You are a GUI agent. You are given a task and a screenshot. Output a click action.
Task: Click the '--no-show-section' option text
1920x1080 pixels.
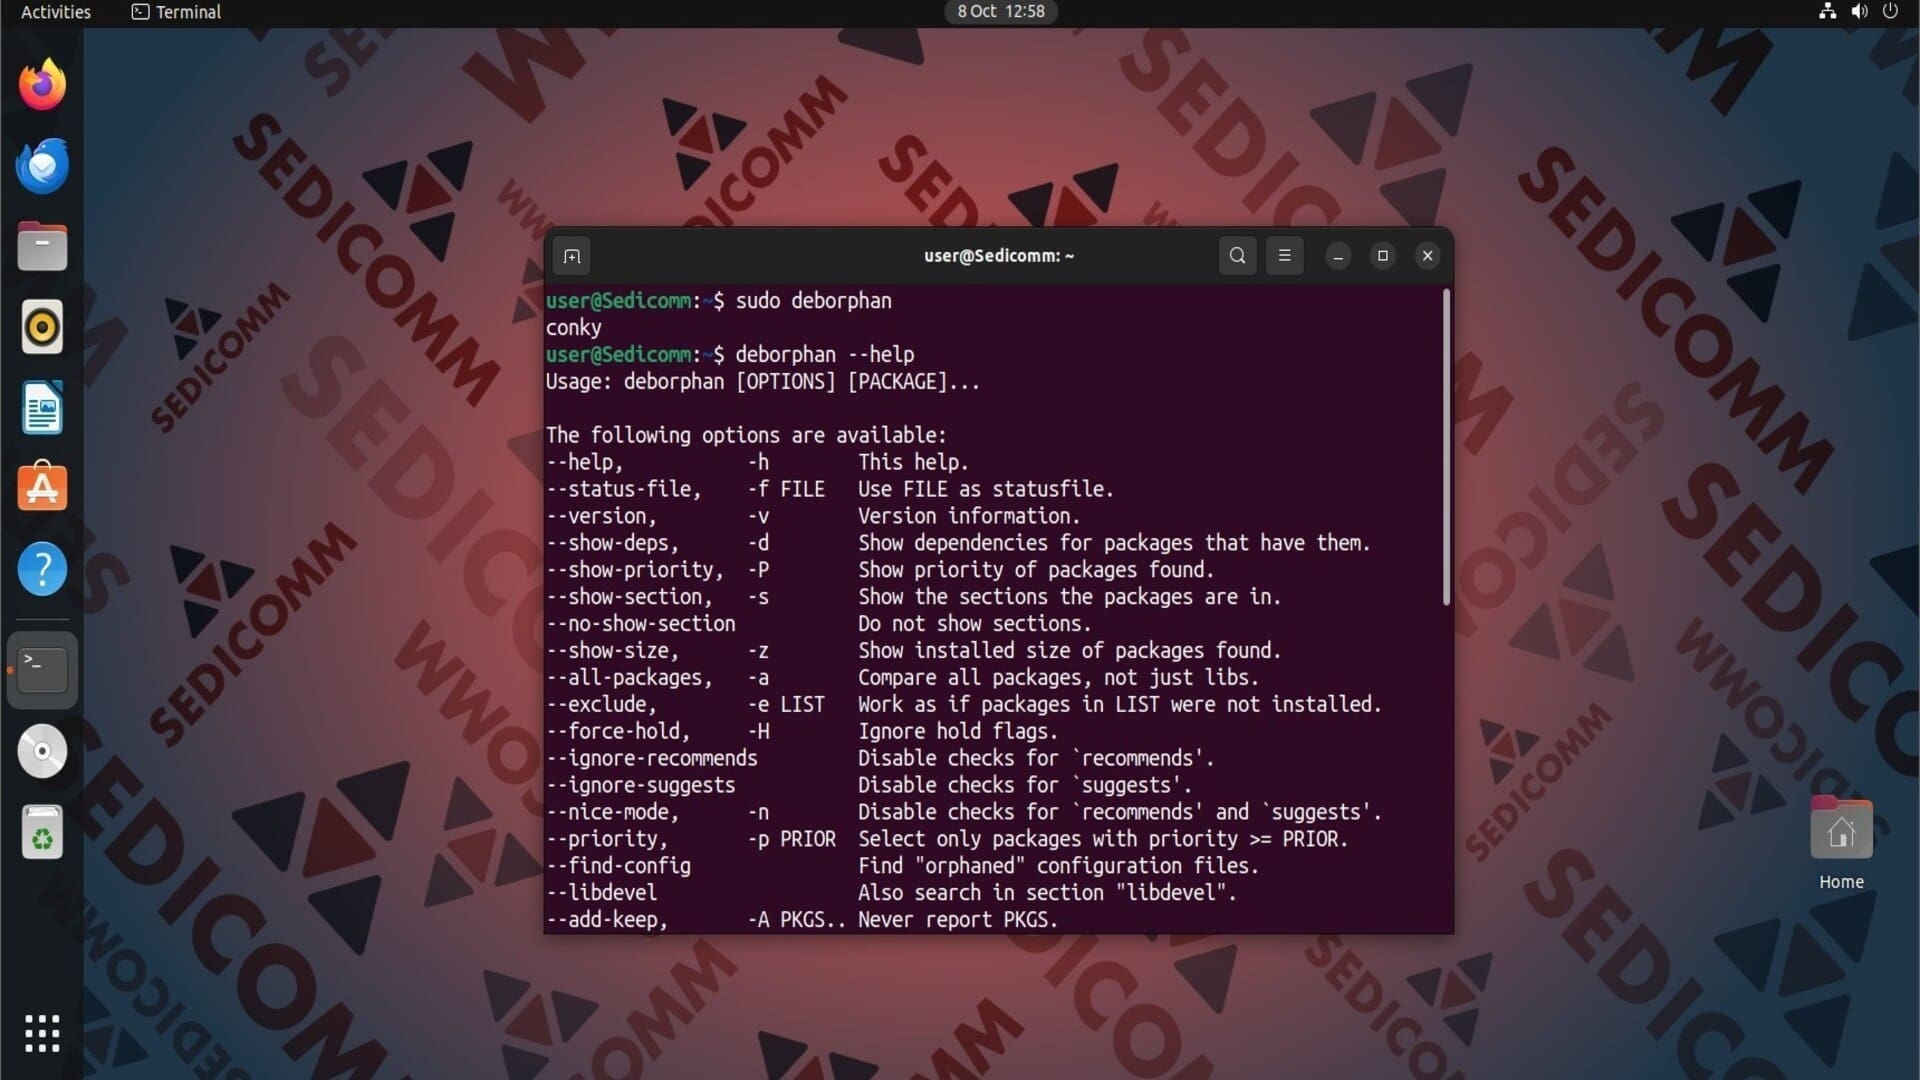[x=640, y=624]
